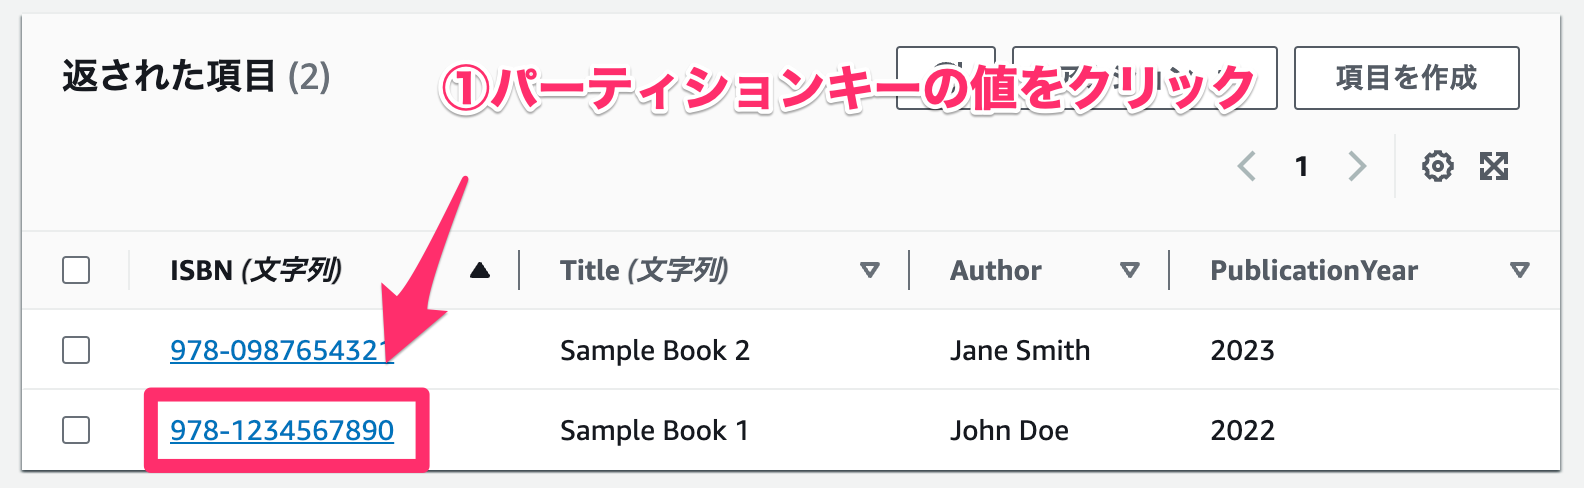This screenshot has height=488, width=1584.
Task: Click the ISBN (文字列) column header
Action: (x=256, y=270)
